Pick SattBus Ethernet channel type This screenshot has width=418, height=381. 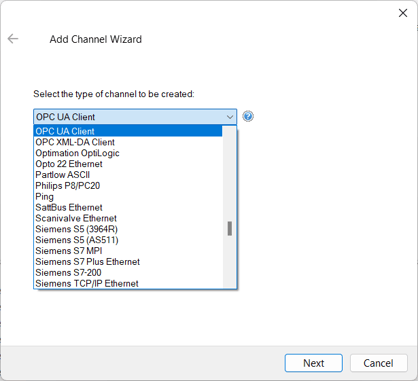click(128, 207)
